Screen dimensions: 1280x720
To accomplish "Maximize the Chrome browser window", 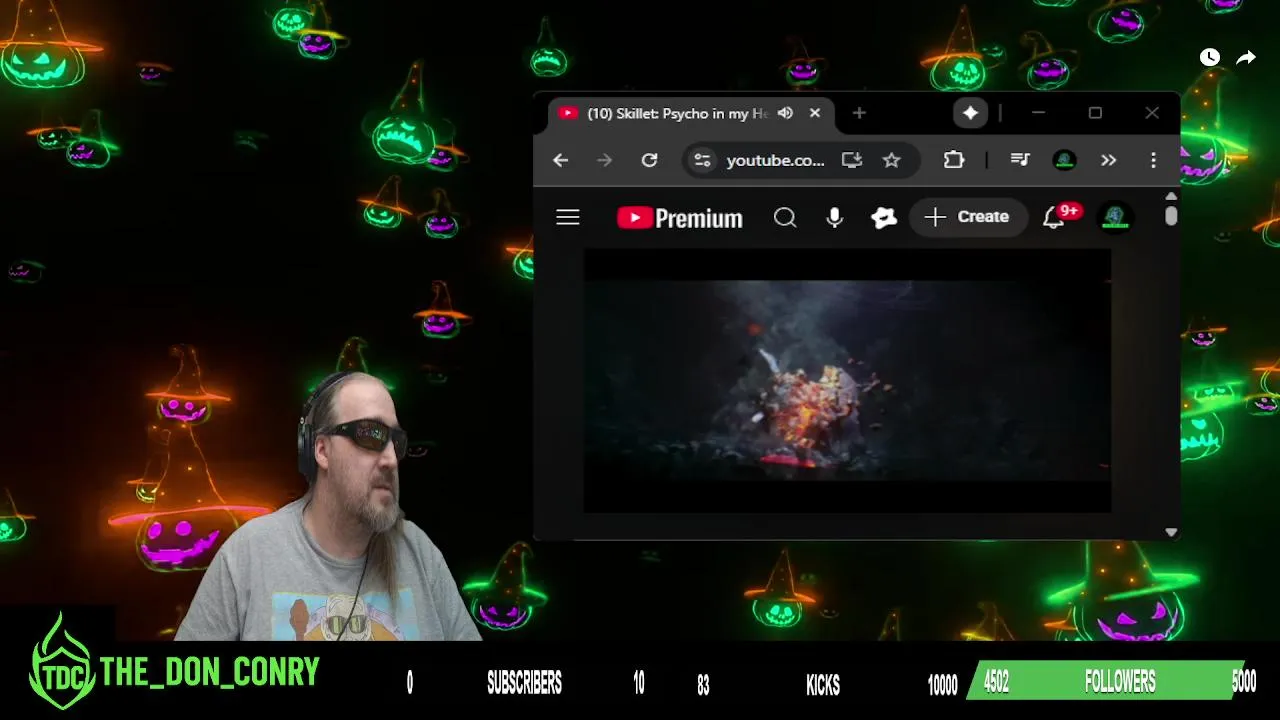I will click(1095, 113).
